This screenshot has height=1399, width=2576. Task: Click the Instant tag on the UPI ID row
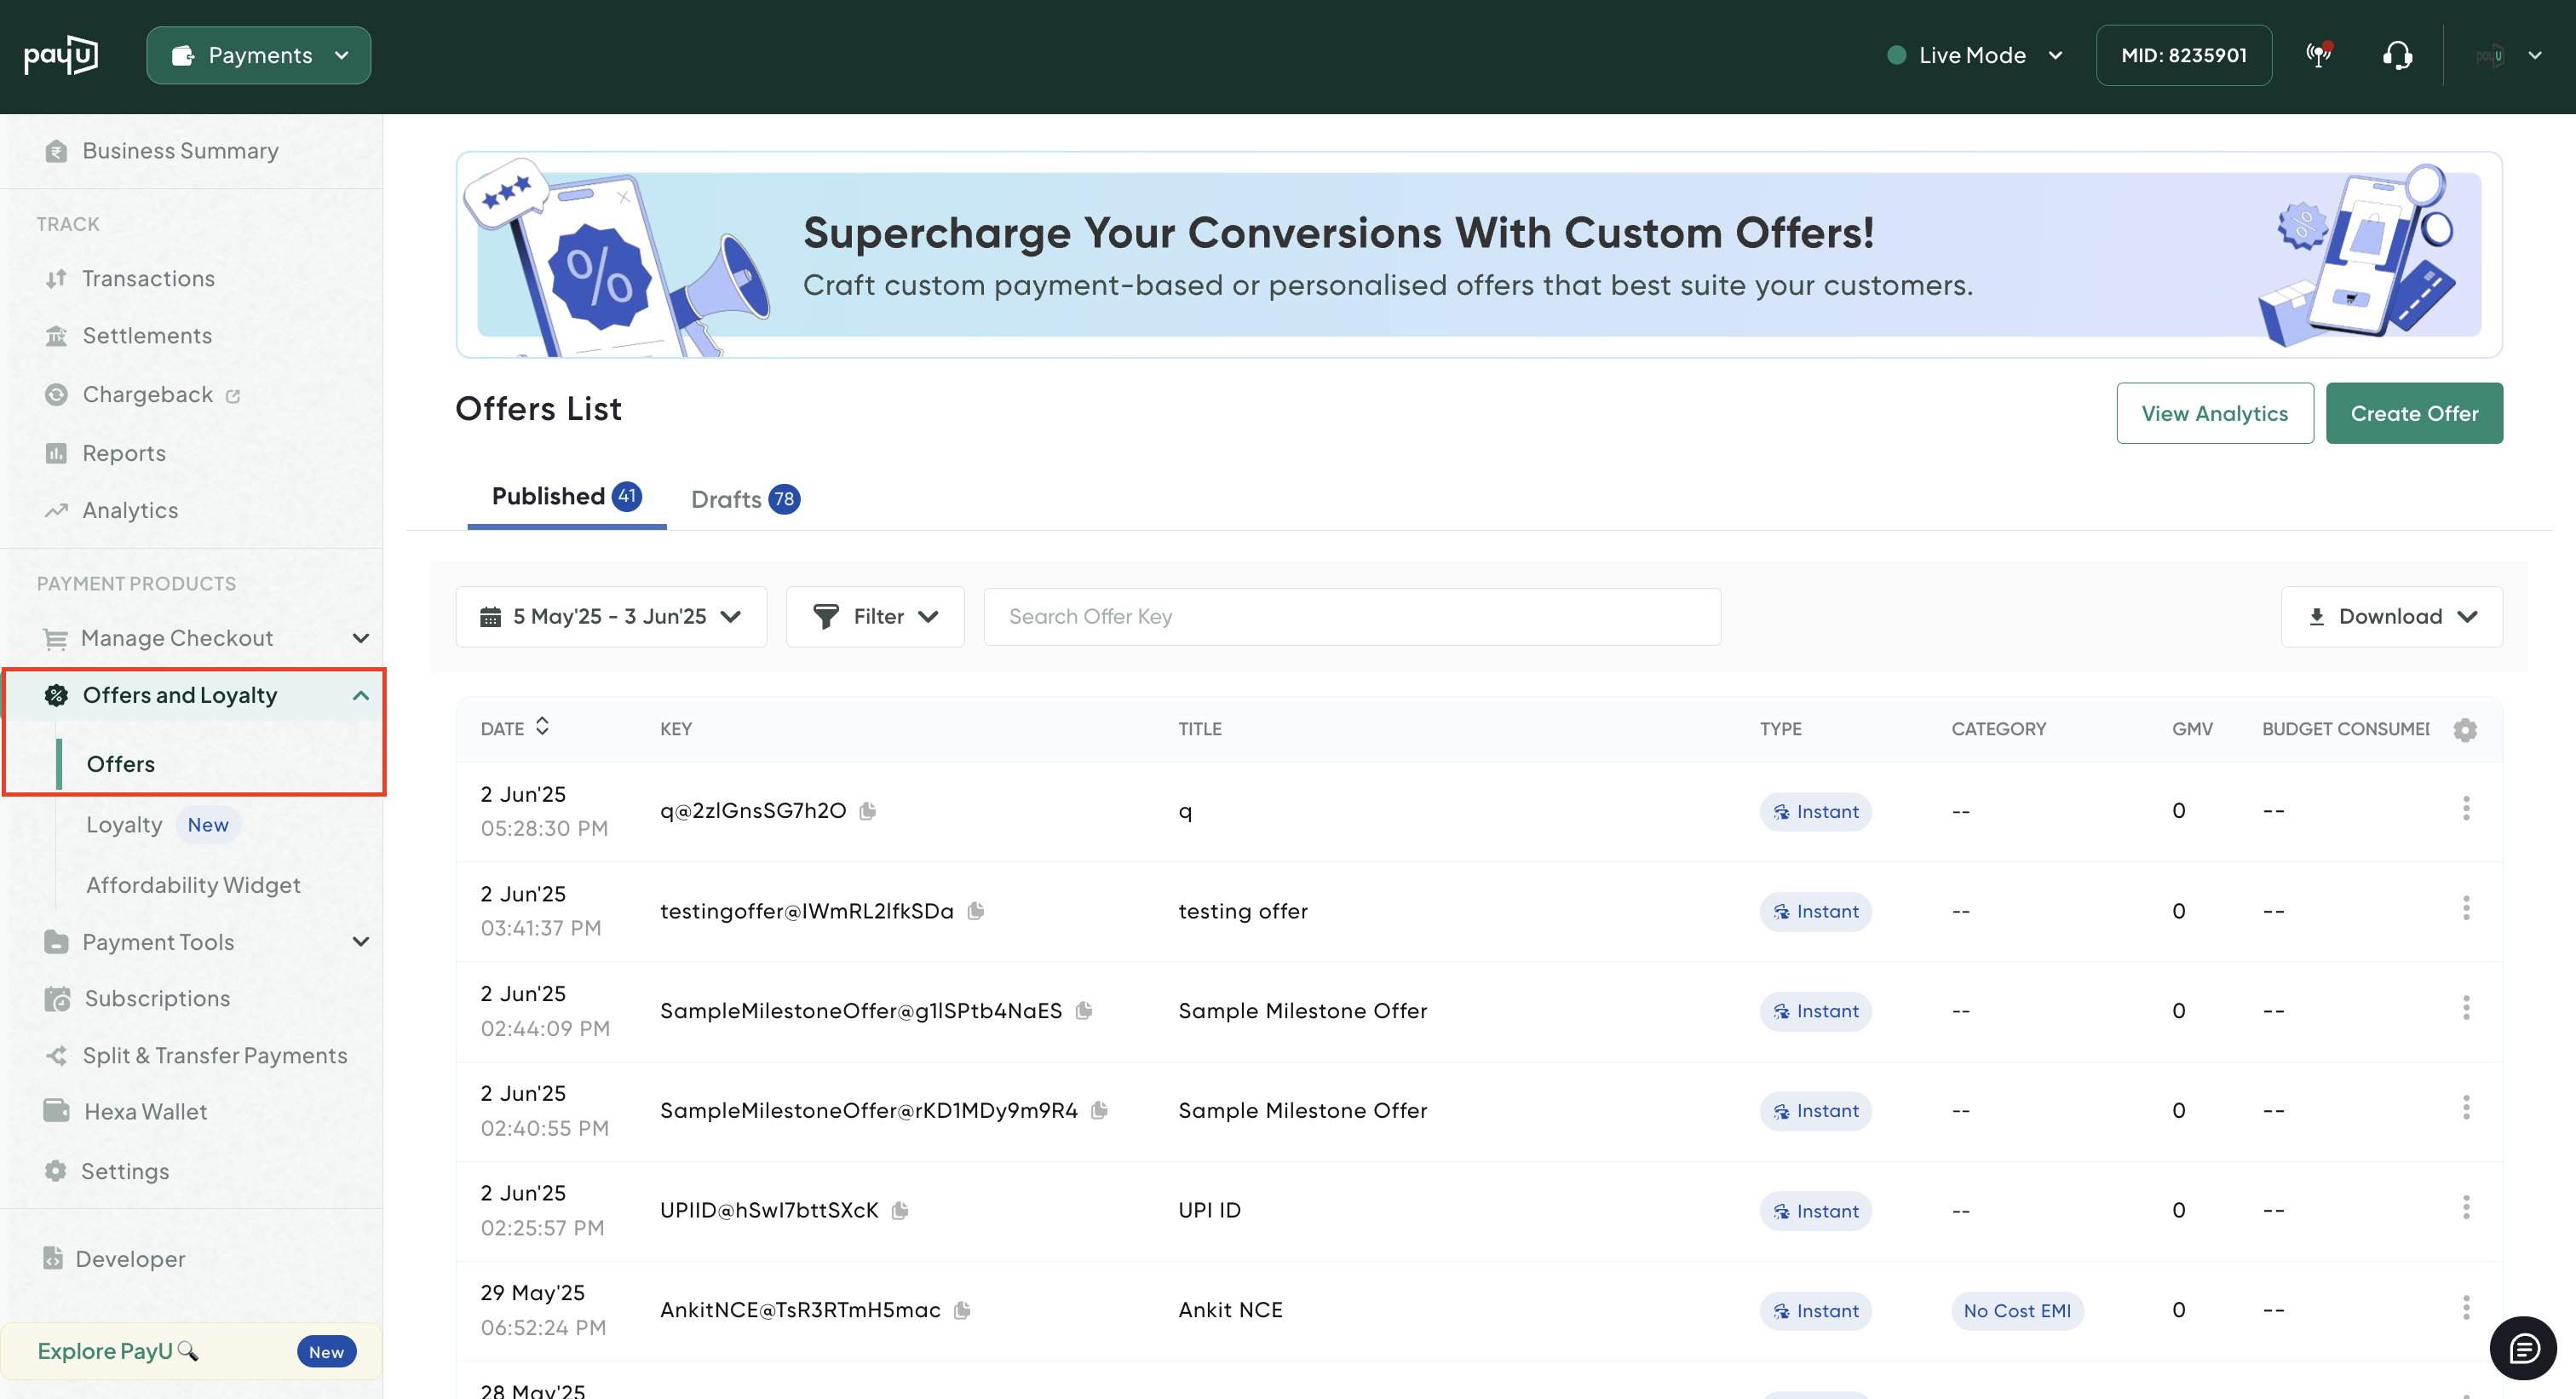(x=1815, y=1211)
